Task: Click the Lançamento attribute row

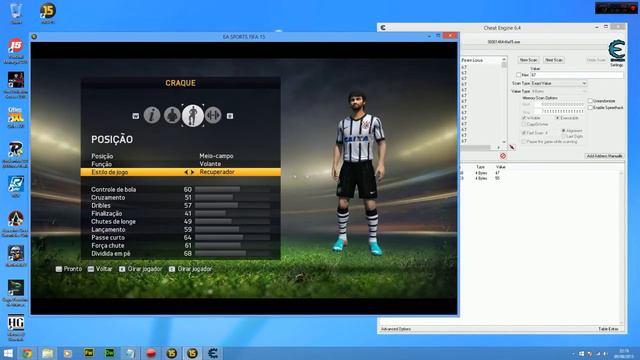Action: (x=180, y=229)
